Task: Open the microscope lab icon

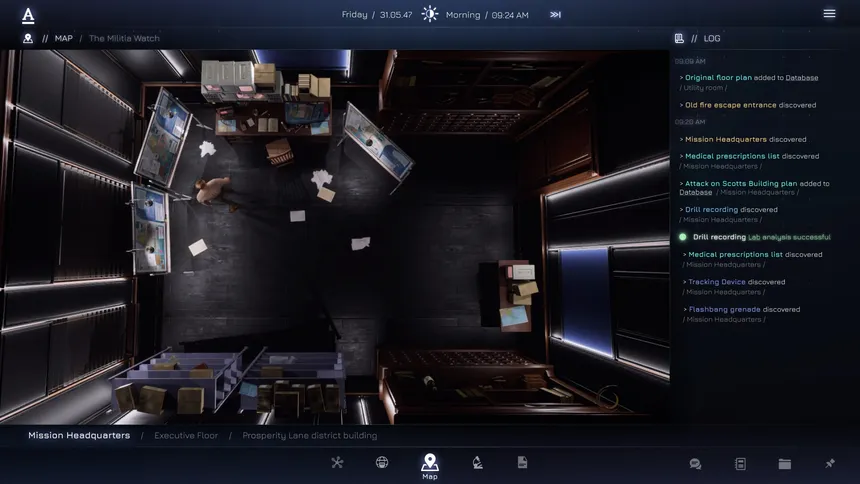Action: click(477, 463)
